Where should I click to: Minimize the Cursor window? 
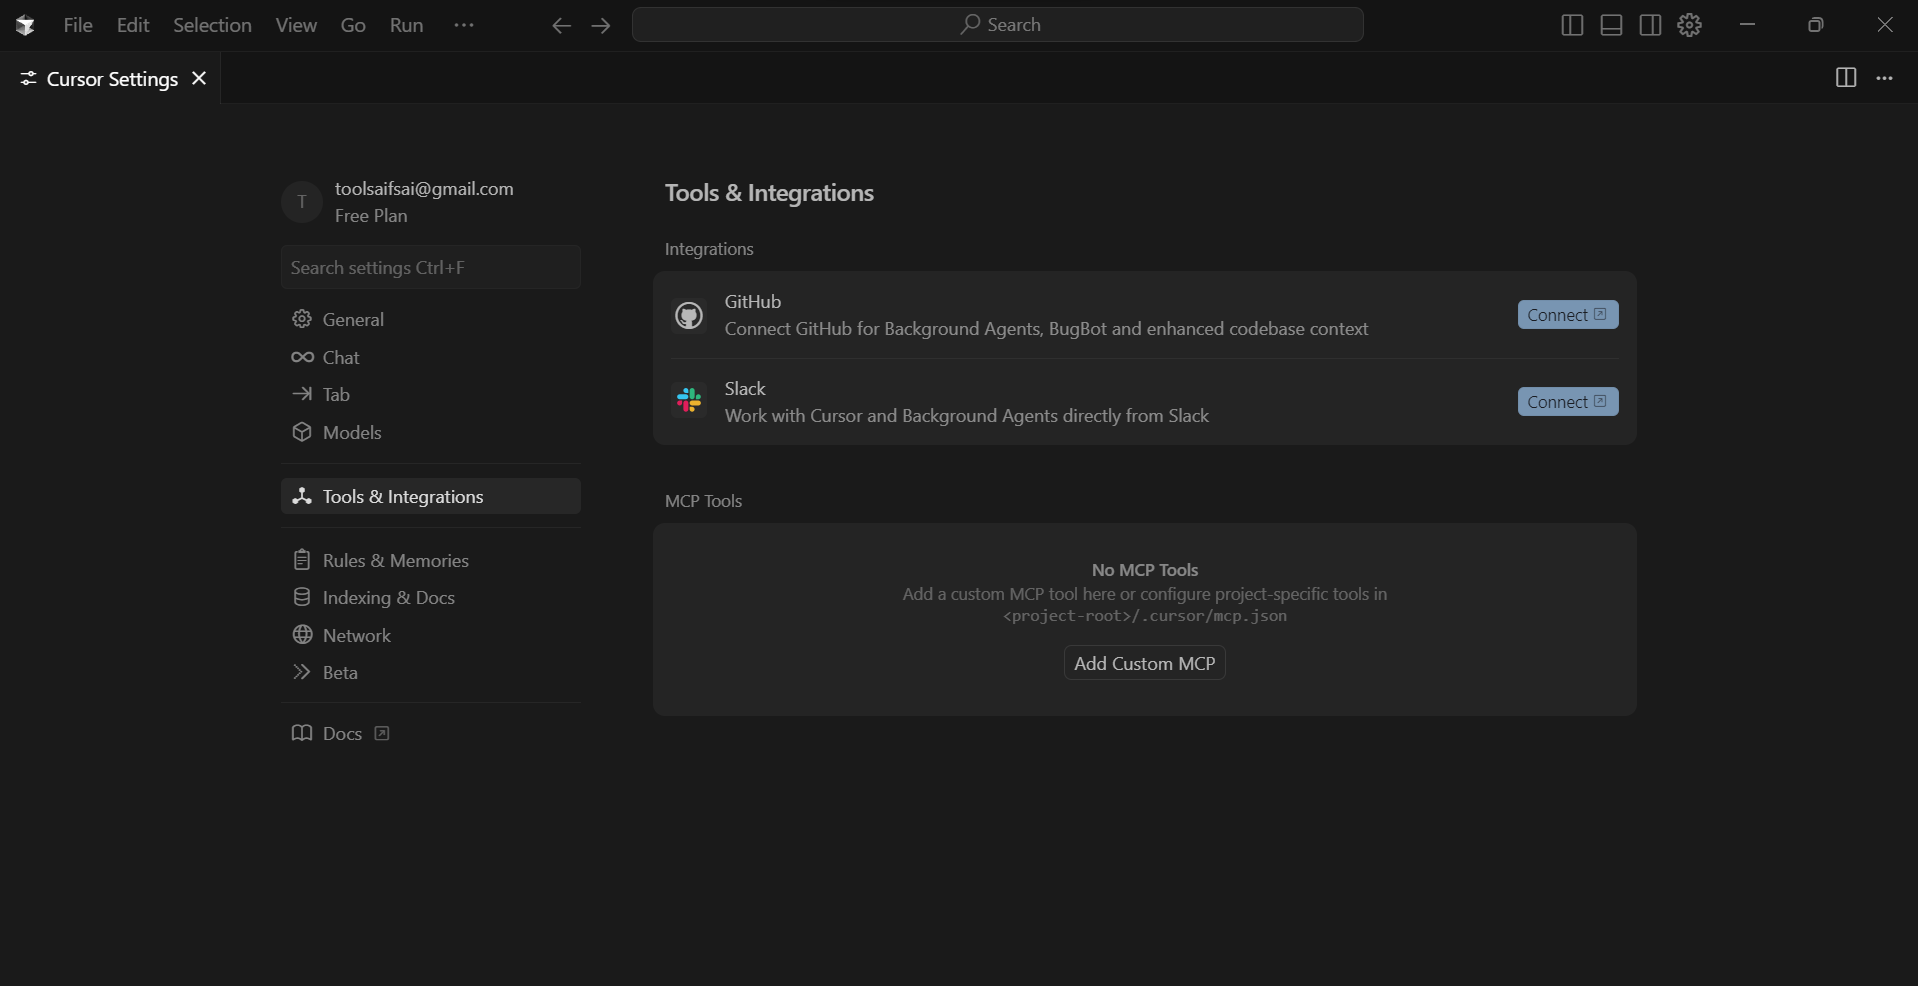(1747, 25)
